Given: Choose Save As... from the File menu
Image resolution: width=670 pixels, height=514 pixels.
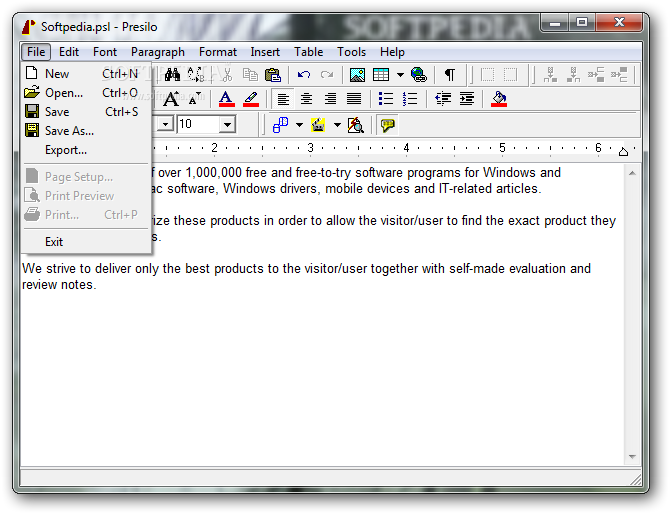Looking at the screenshot, I should pos(86,131).
